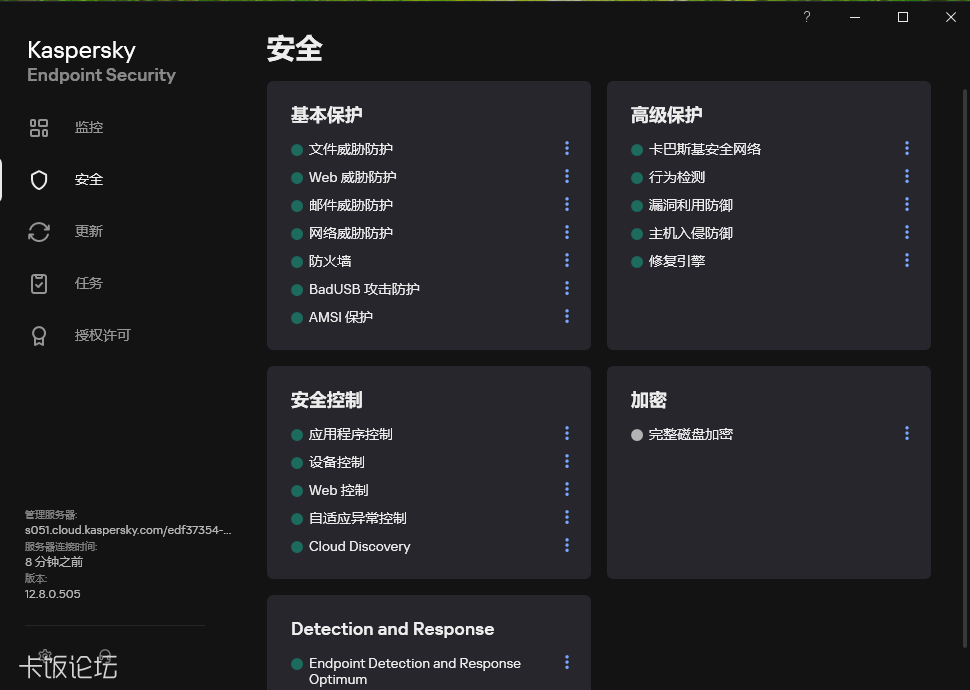Click green status dot of 文件威胁防护

(297, 150)
